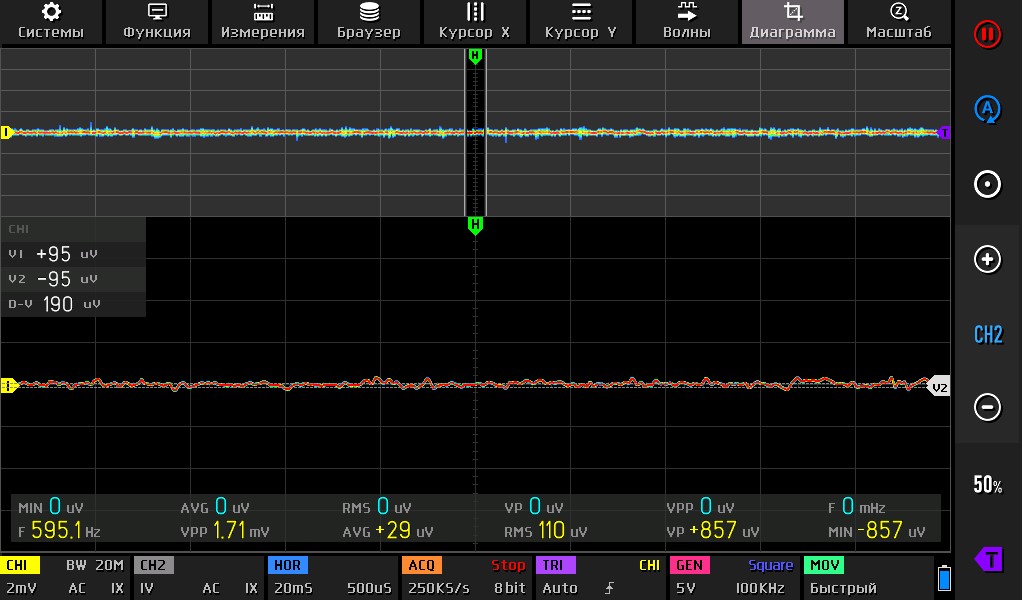Open the Измерения measurements menu
The image size is (1022, 600).
point(263,21)
